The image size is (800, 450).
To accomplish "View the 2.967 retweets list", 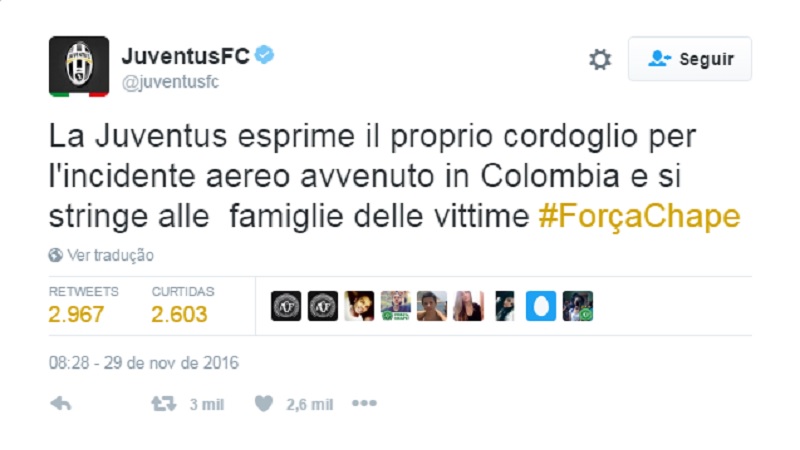I will click(84, 305).
